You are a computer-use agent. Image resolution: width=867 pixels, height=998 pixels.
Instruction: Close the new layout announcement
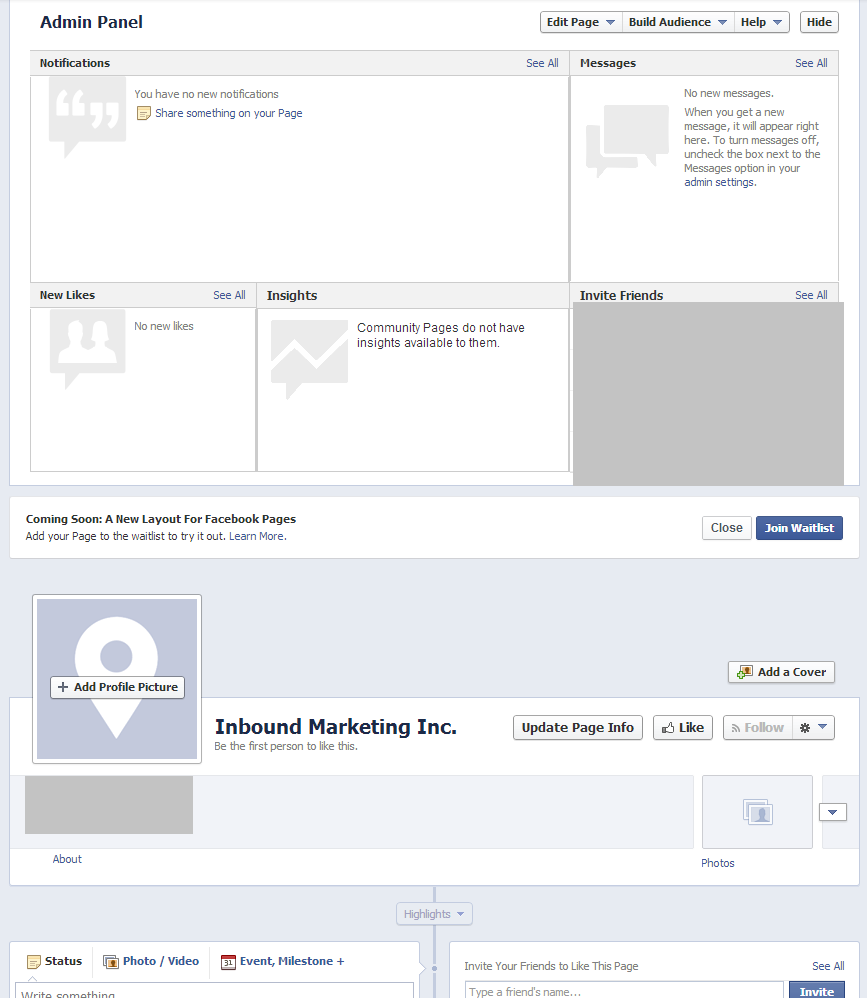pos(726,528)
